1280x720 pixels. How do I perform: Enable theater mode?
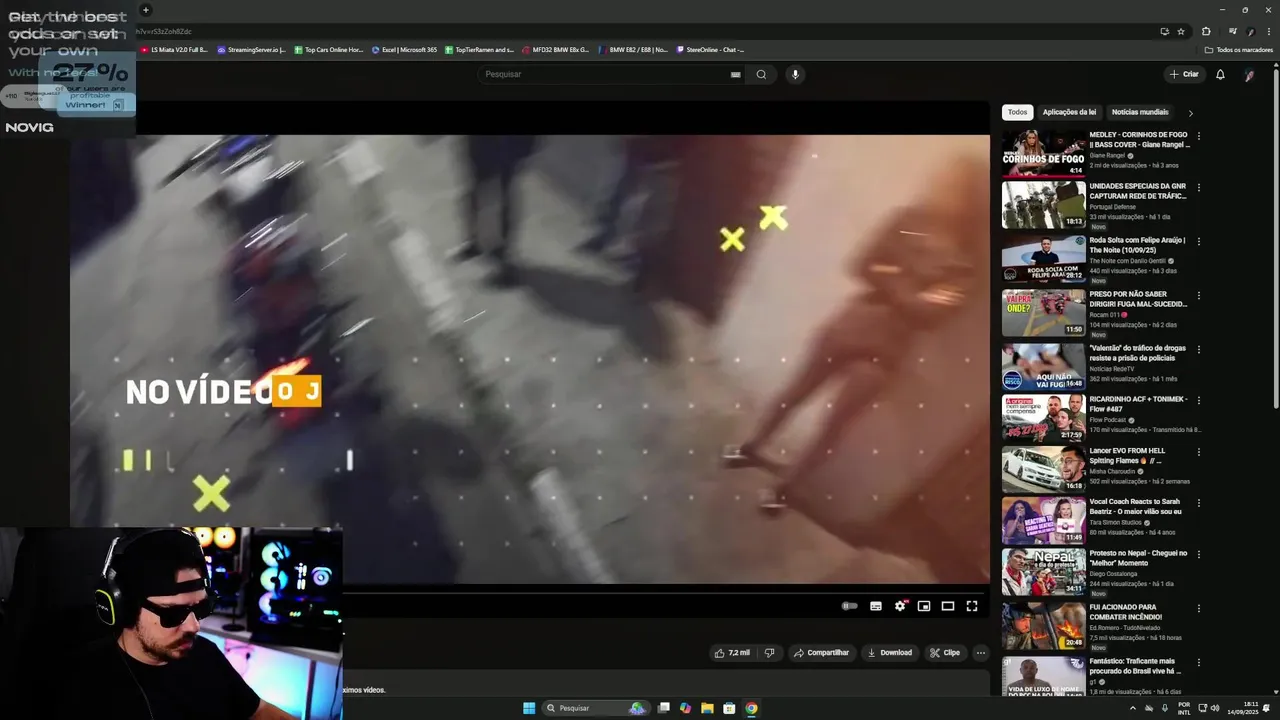(948, 606)
